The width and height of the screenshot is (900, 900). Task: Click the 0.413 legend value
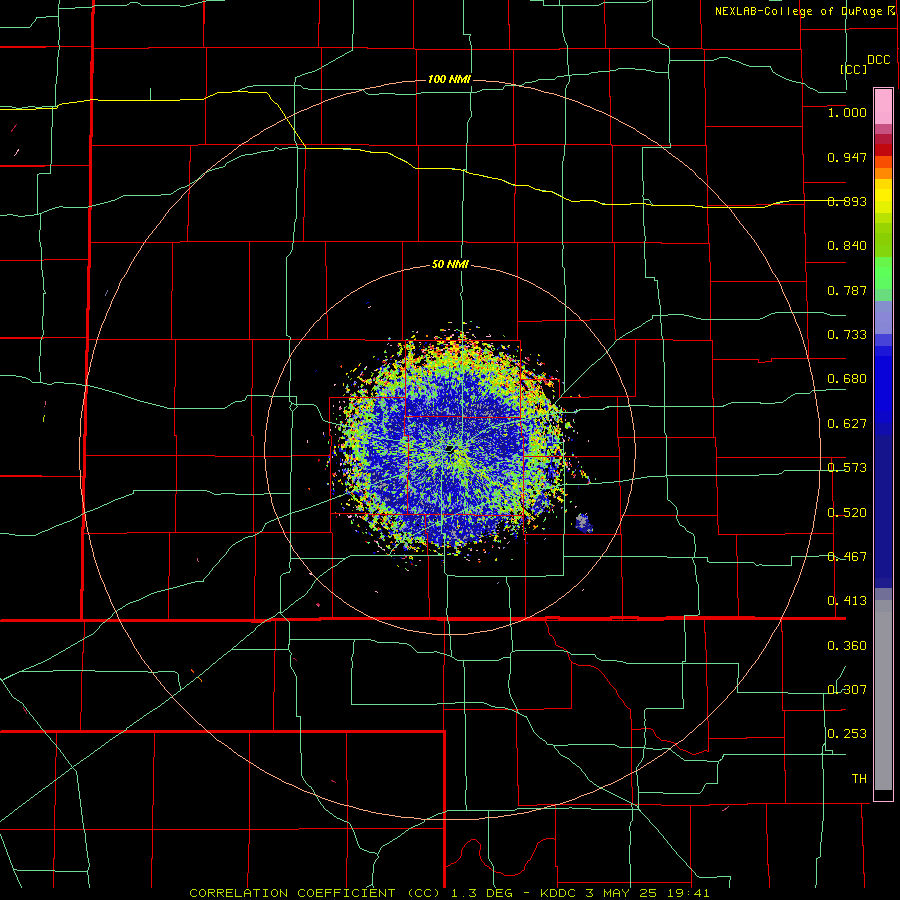pyautogui.click(x=847, y=601)
